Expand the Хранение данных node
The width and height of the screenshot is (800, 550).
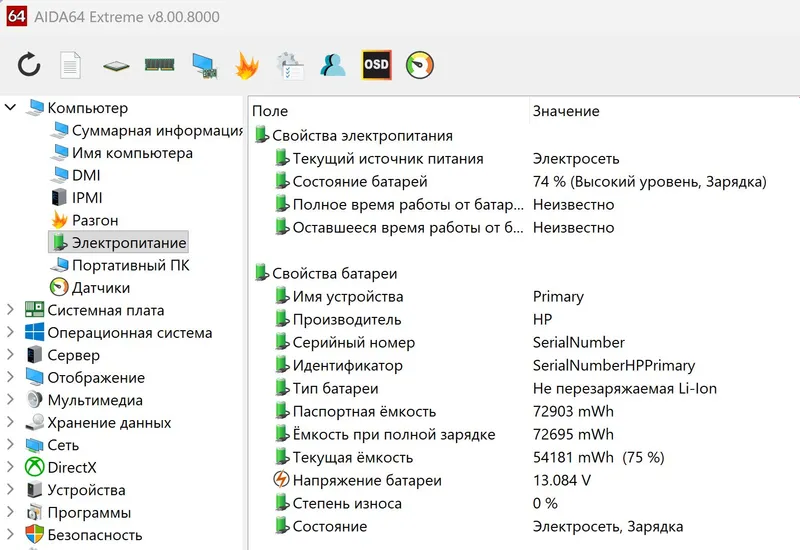point(10,422)
